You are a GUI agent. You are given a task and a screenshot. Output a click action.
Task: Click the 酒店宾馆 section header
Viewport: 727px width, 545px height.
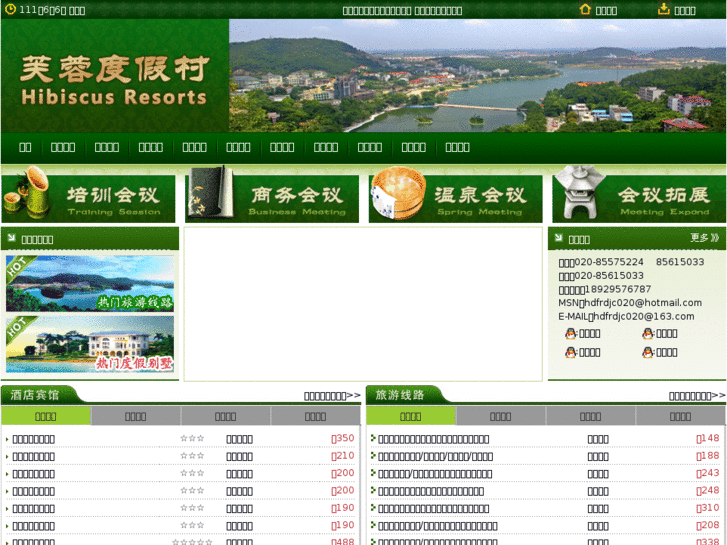[x=35, y=395]
